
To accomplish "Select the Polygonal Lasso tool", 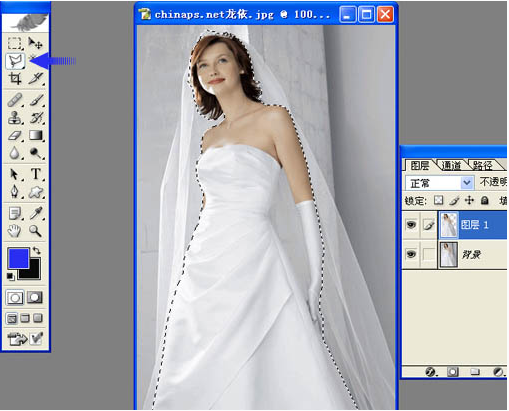I will click(x=15, y=61).
